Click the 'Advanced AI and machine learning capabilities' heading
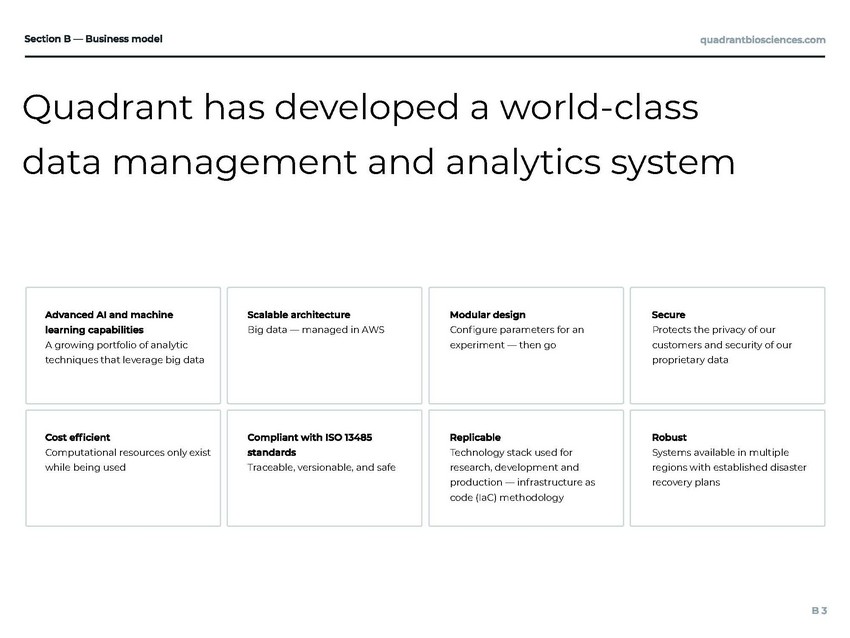The image size is (850, 638). pos(108,322)
